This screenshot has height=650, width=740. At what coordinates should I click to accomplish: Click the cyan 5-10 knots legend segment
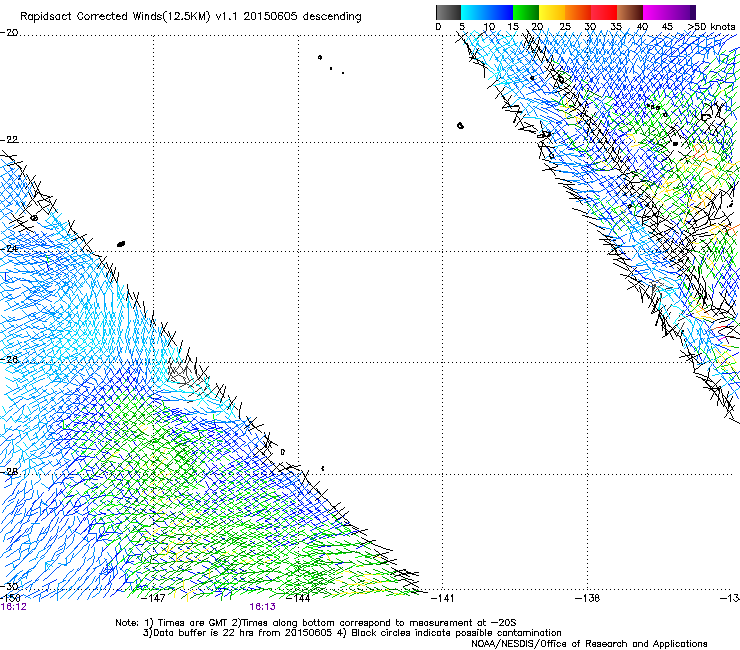point(474,12)
